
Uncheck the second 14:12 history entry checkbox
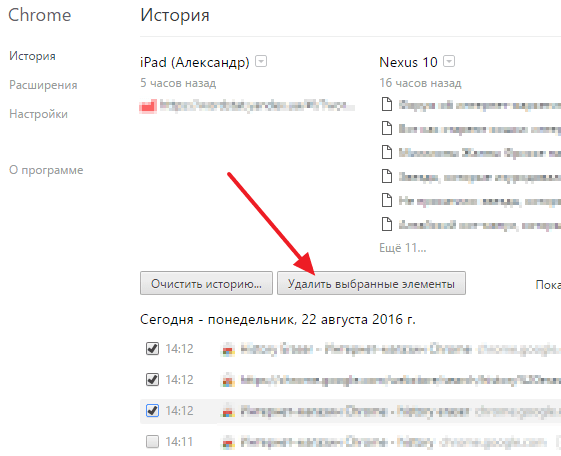point(152,379)
